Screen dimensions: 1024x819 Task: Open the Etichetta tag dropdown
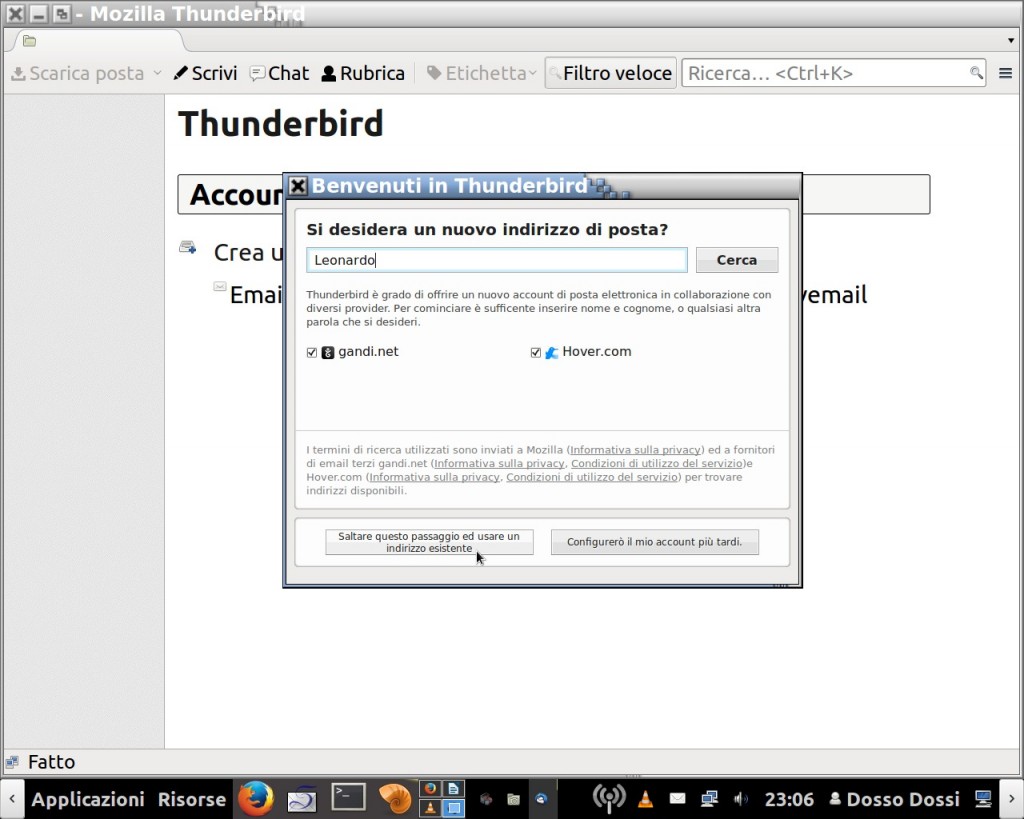(481, 73)
